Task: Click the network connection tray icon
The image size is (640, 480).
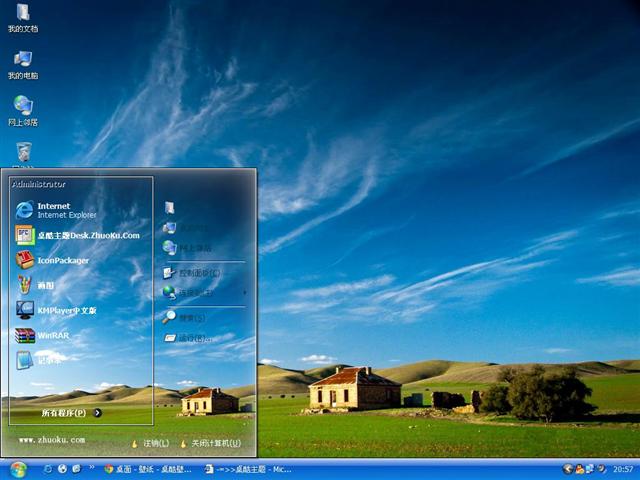Action: (x=590, y=469)
